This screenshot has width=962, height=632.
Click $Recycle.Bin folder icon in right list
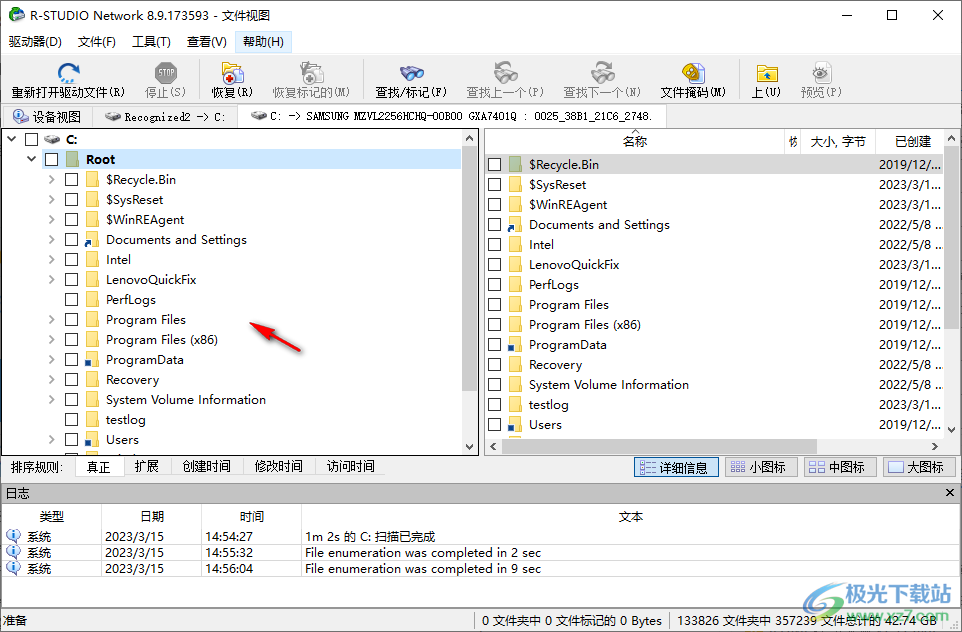[515, 164]
